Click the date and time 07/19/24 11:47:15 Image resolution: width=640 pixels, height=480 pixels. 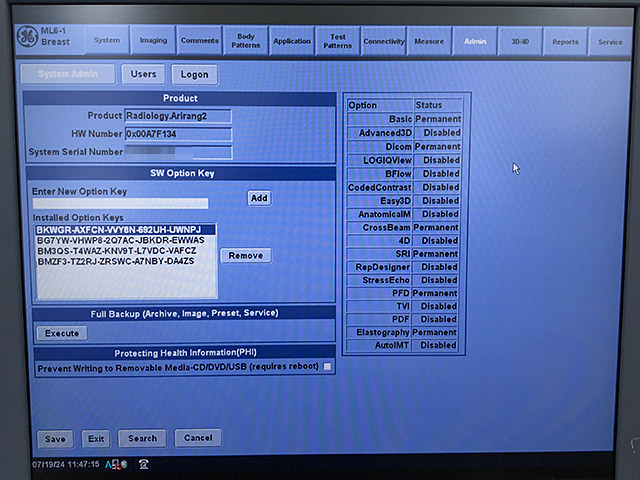point(66,464)
